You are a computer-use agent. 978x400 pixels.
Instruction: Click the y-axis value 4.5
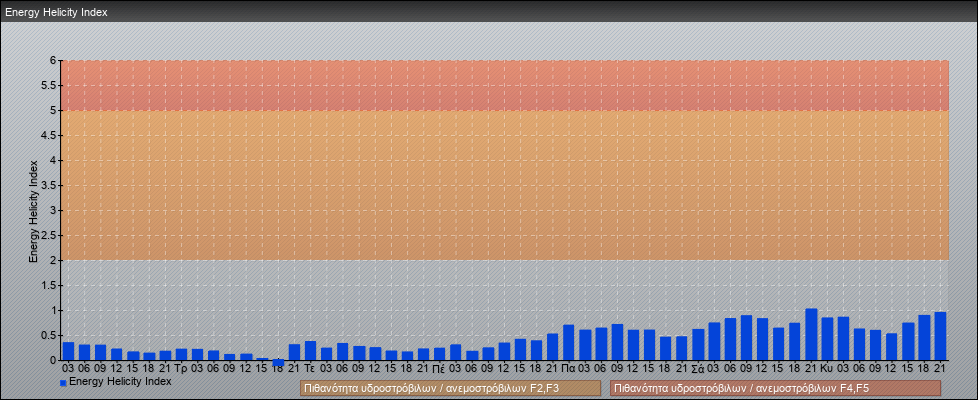[x=49, y=135]
